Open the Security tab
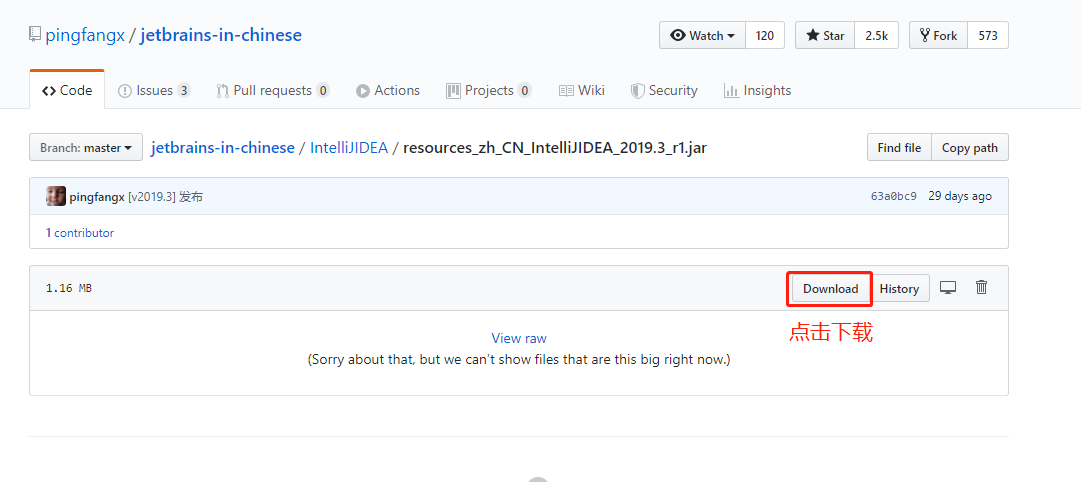The image size is (1081, 482). (664, 90)
